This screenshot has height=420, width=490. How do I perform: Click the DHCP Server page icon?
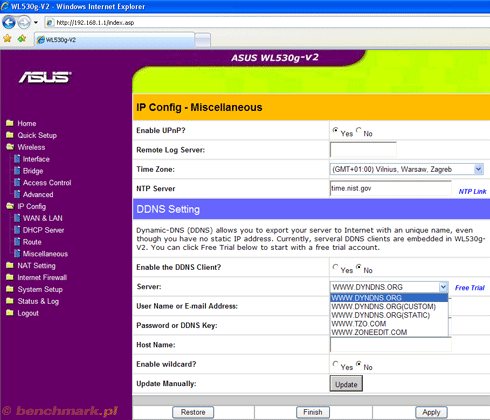(17, 230)
